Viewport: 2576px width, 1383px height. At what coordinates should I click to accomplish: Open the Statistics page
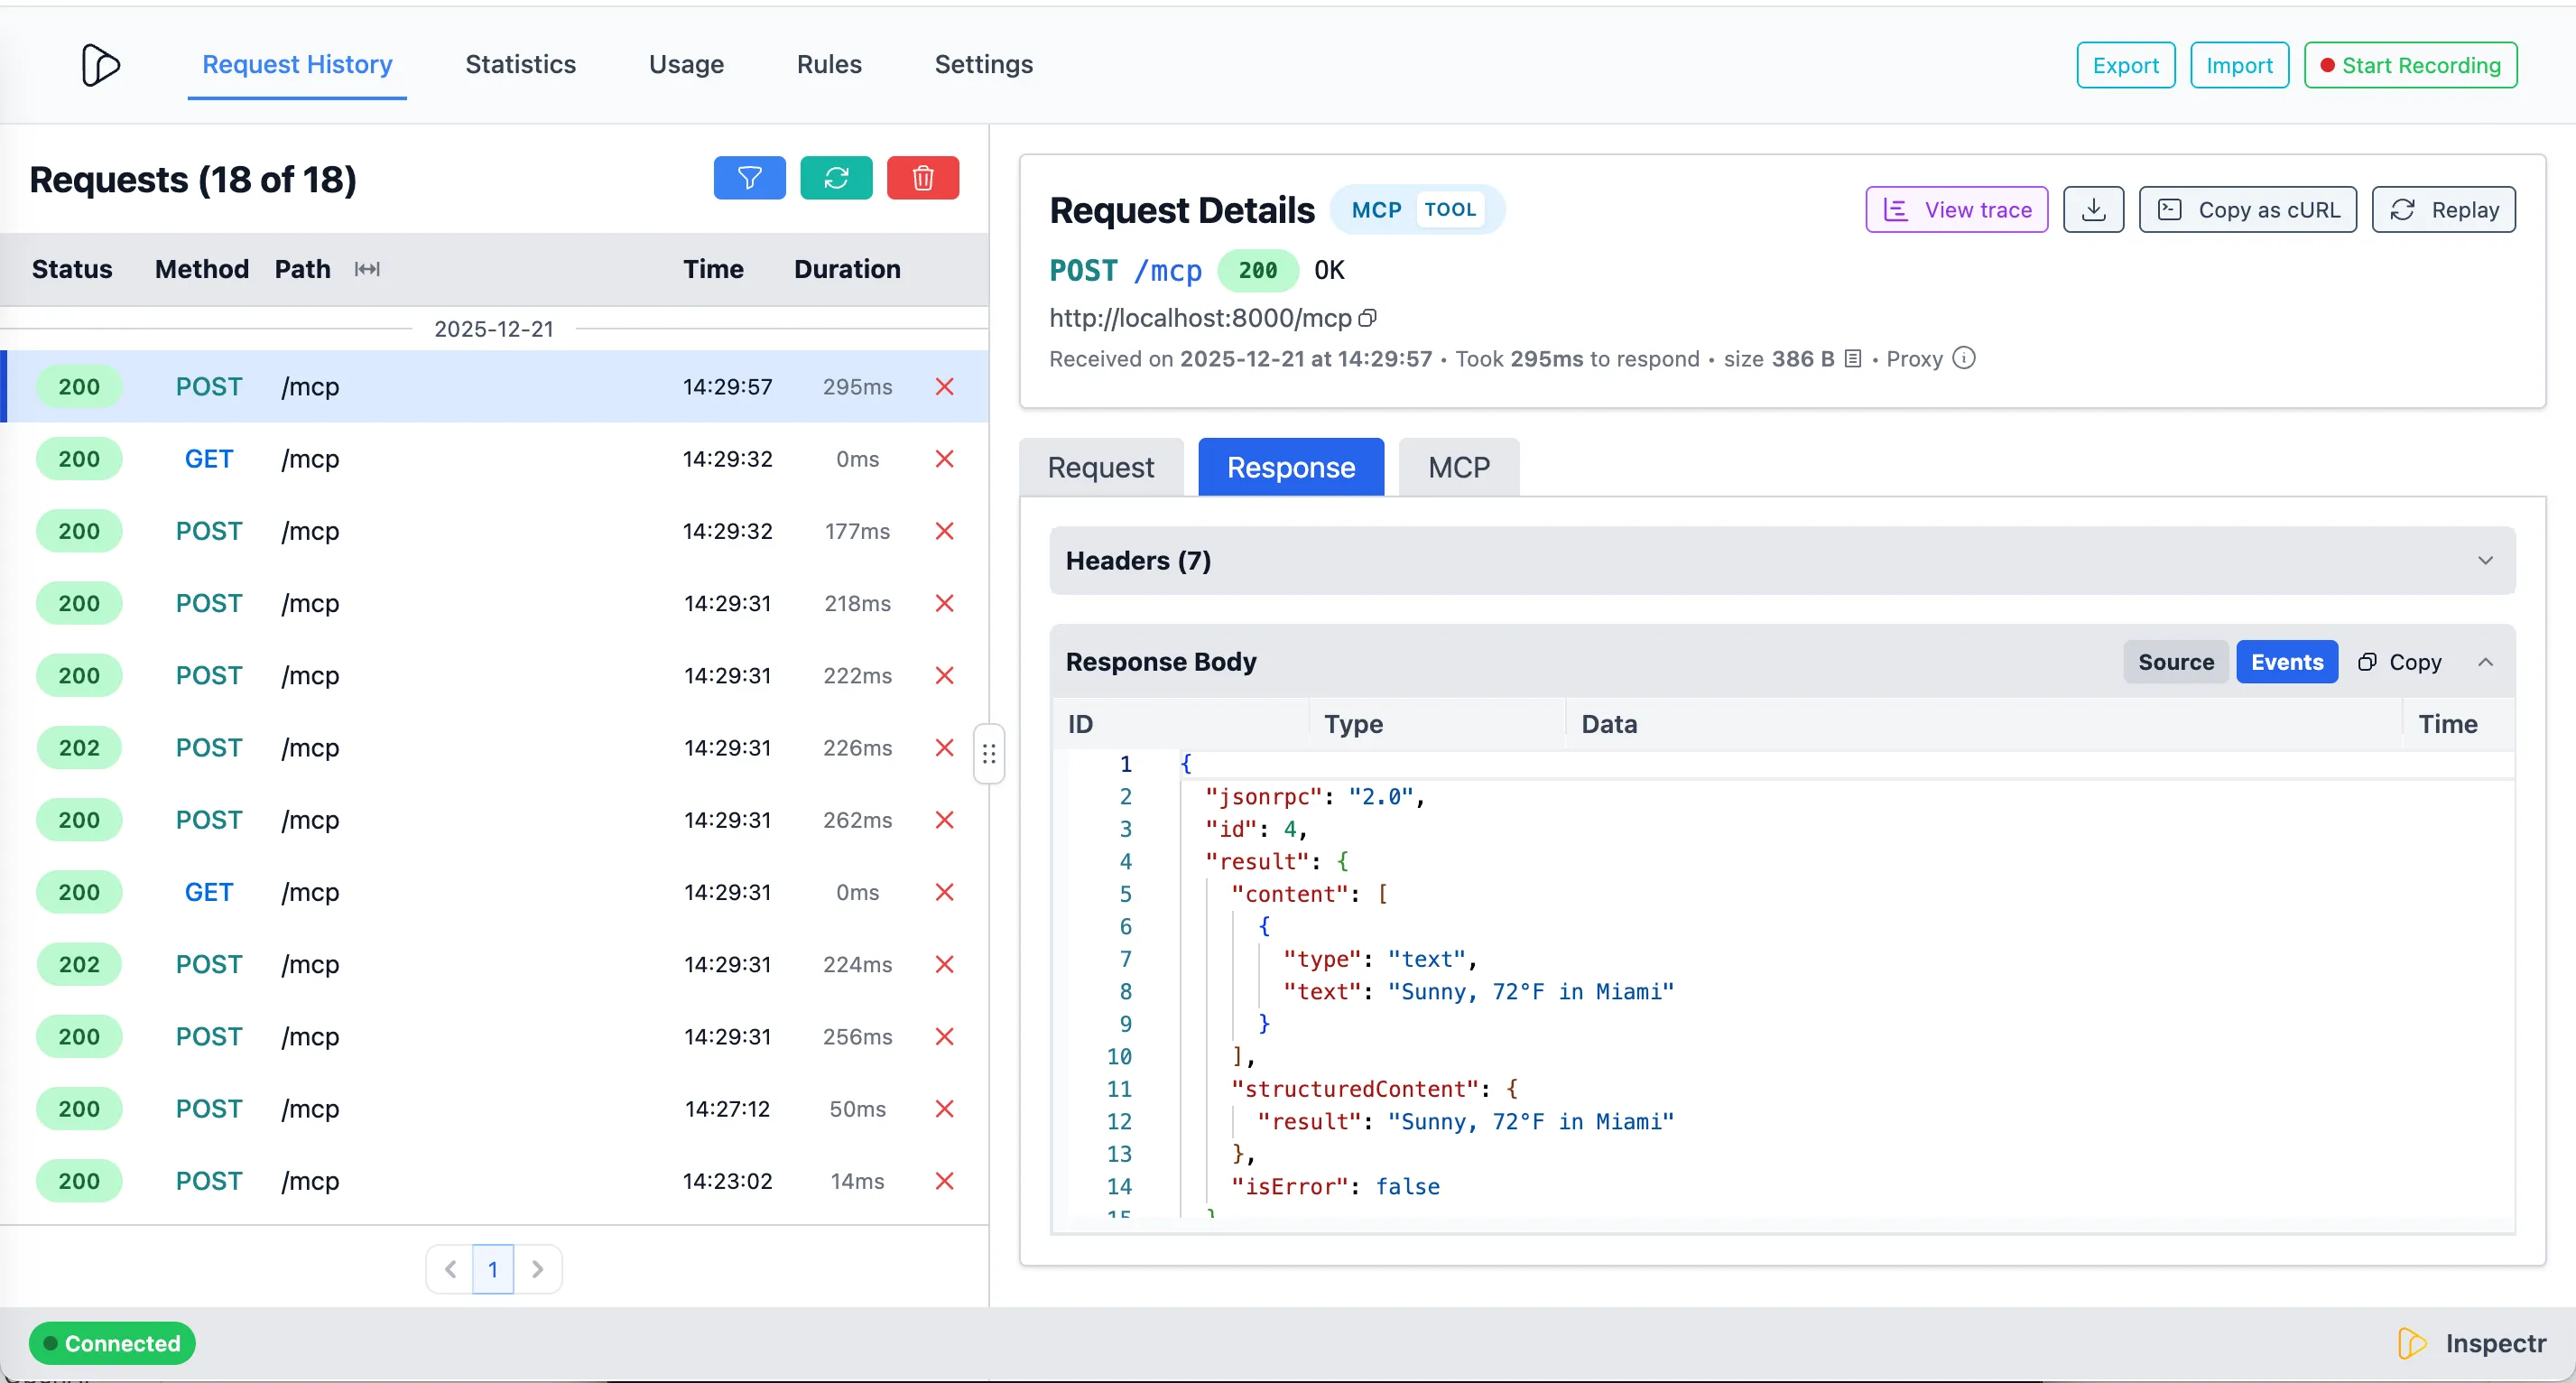(x=521, y=64)
